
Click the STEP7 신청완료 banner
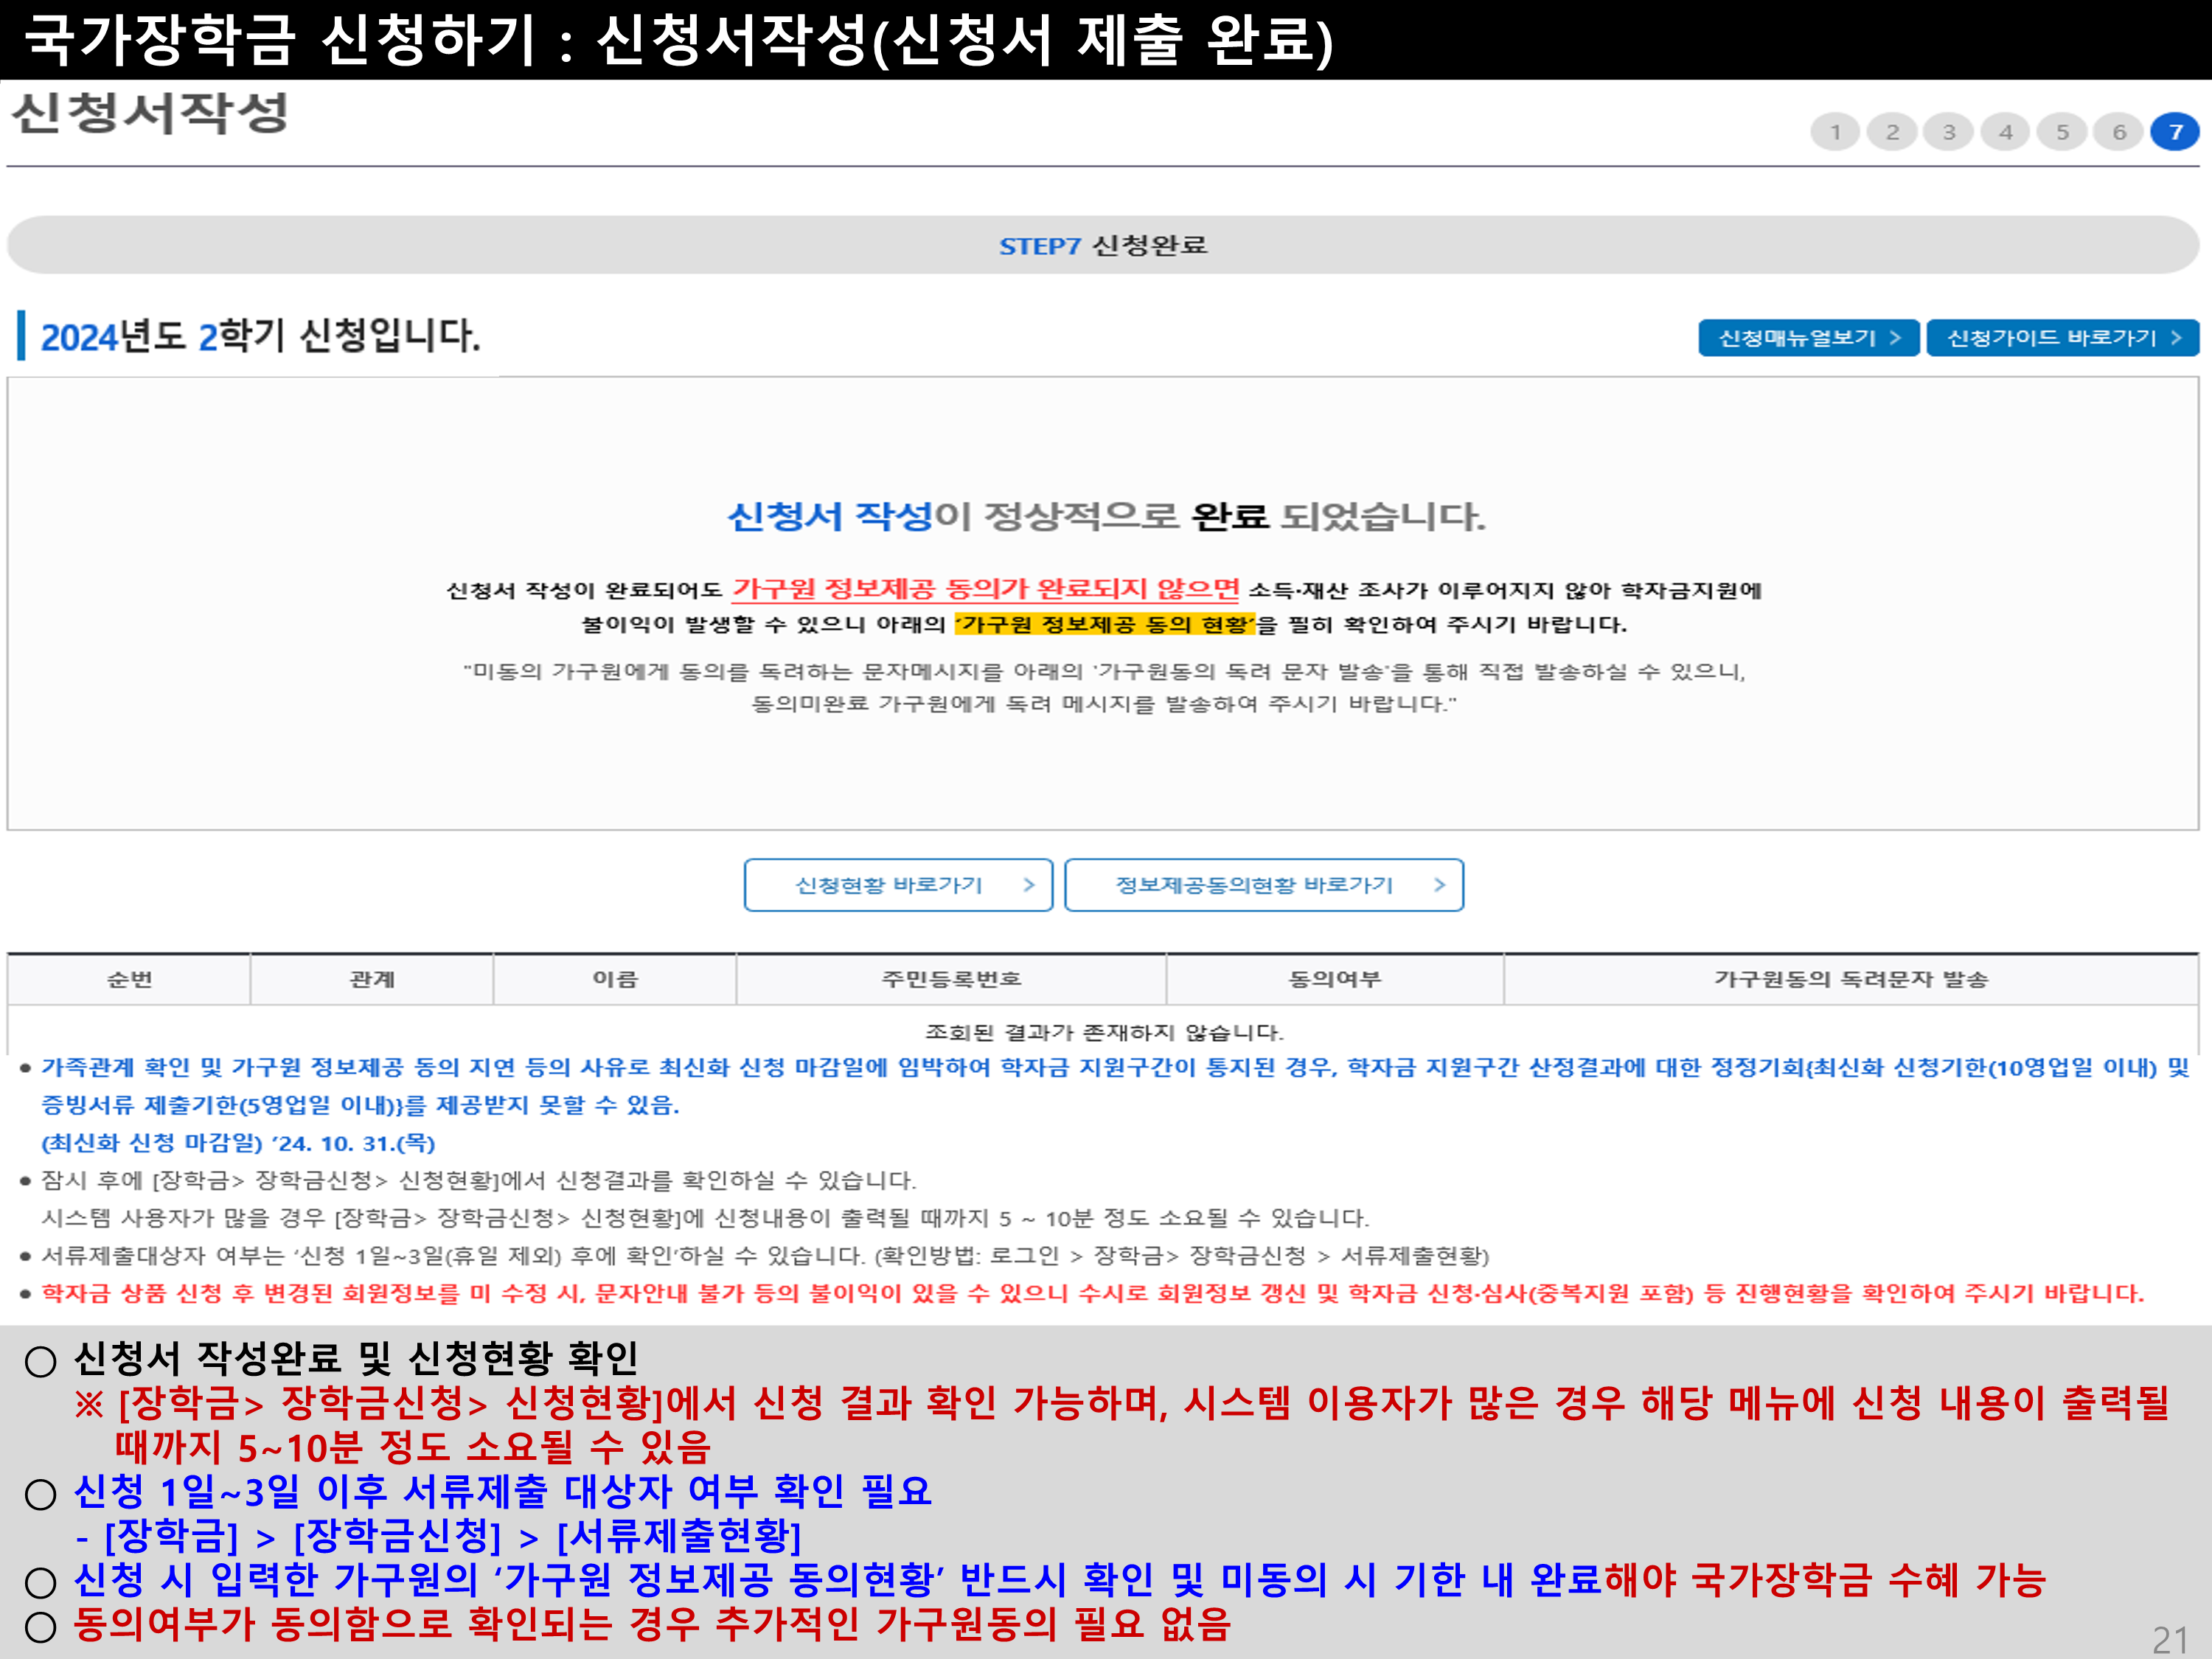pyautogui.click(x=1103, y=245)
